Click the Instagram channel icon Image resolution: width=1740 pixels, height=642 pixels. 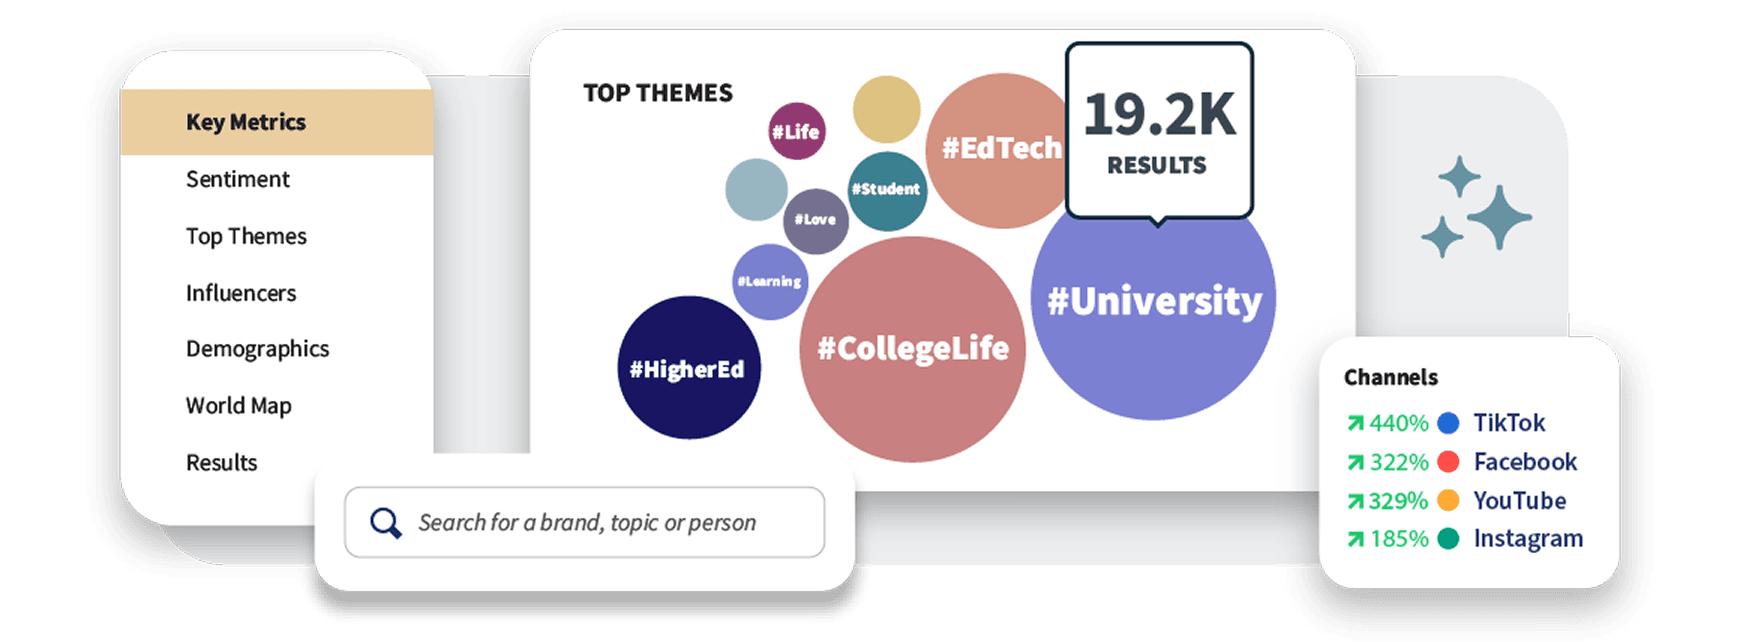(1448, 539)
